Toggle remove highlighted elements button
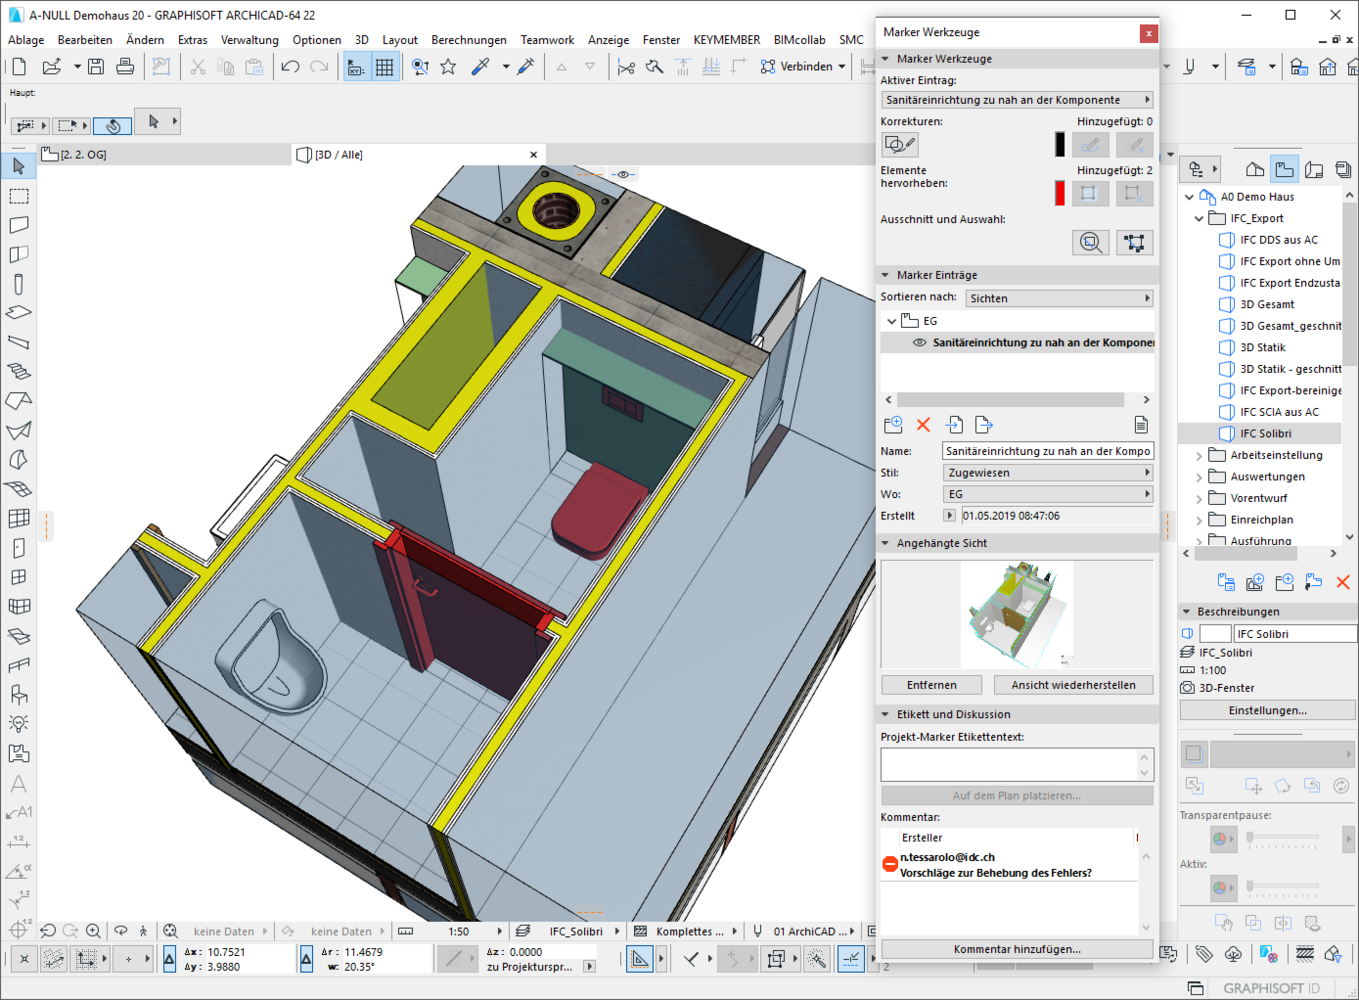The width and height of the screenshot is (1359, 1000). [1134, 193]
